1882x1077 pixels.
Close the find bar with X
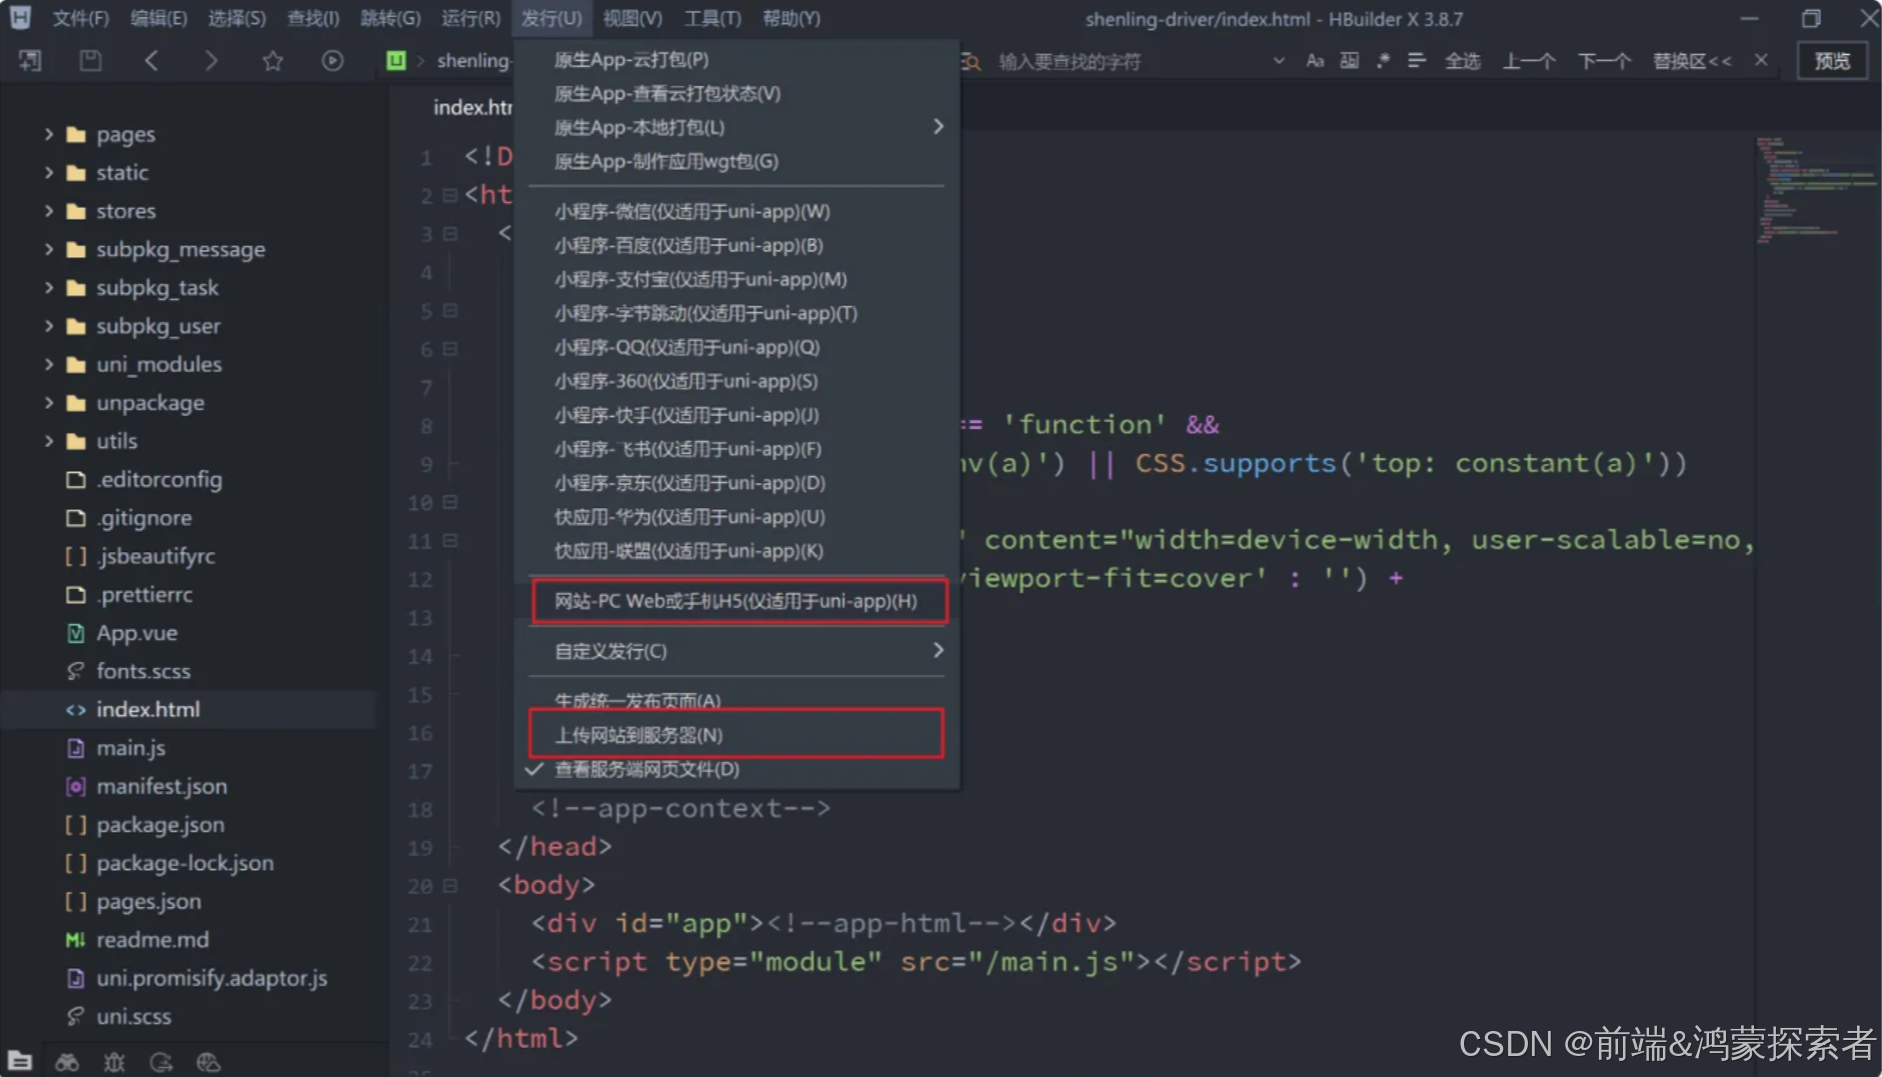click(1761, 60)
